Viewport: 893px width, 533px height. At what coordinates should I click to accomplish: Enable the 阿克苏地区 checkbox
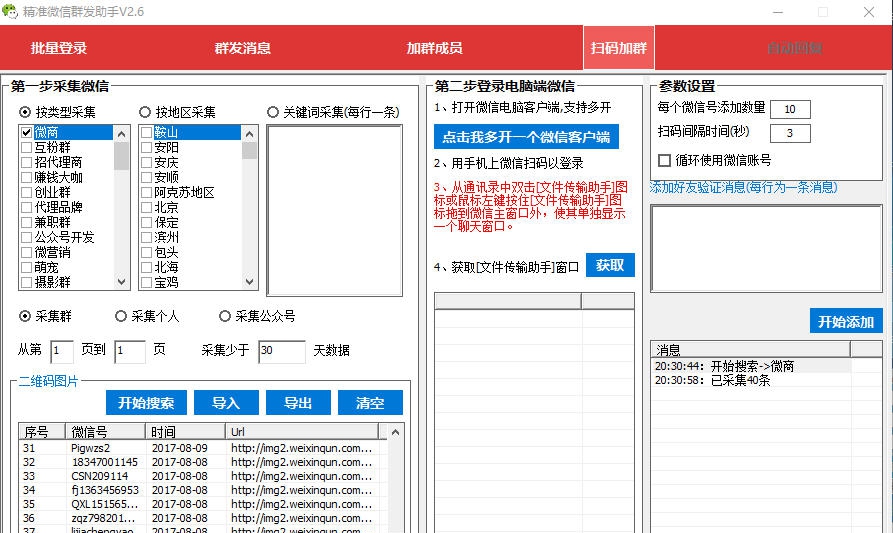click(x=146, y=192)
